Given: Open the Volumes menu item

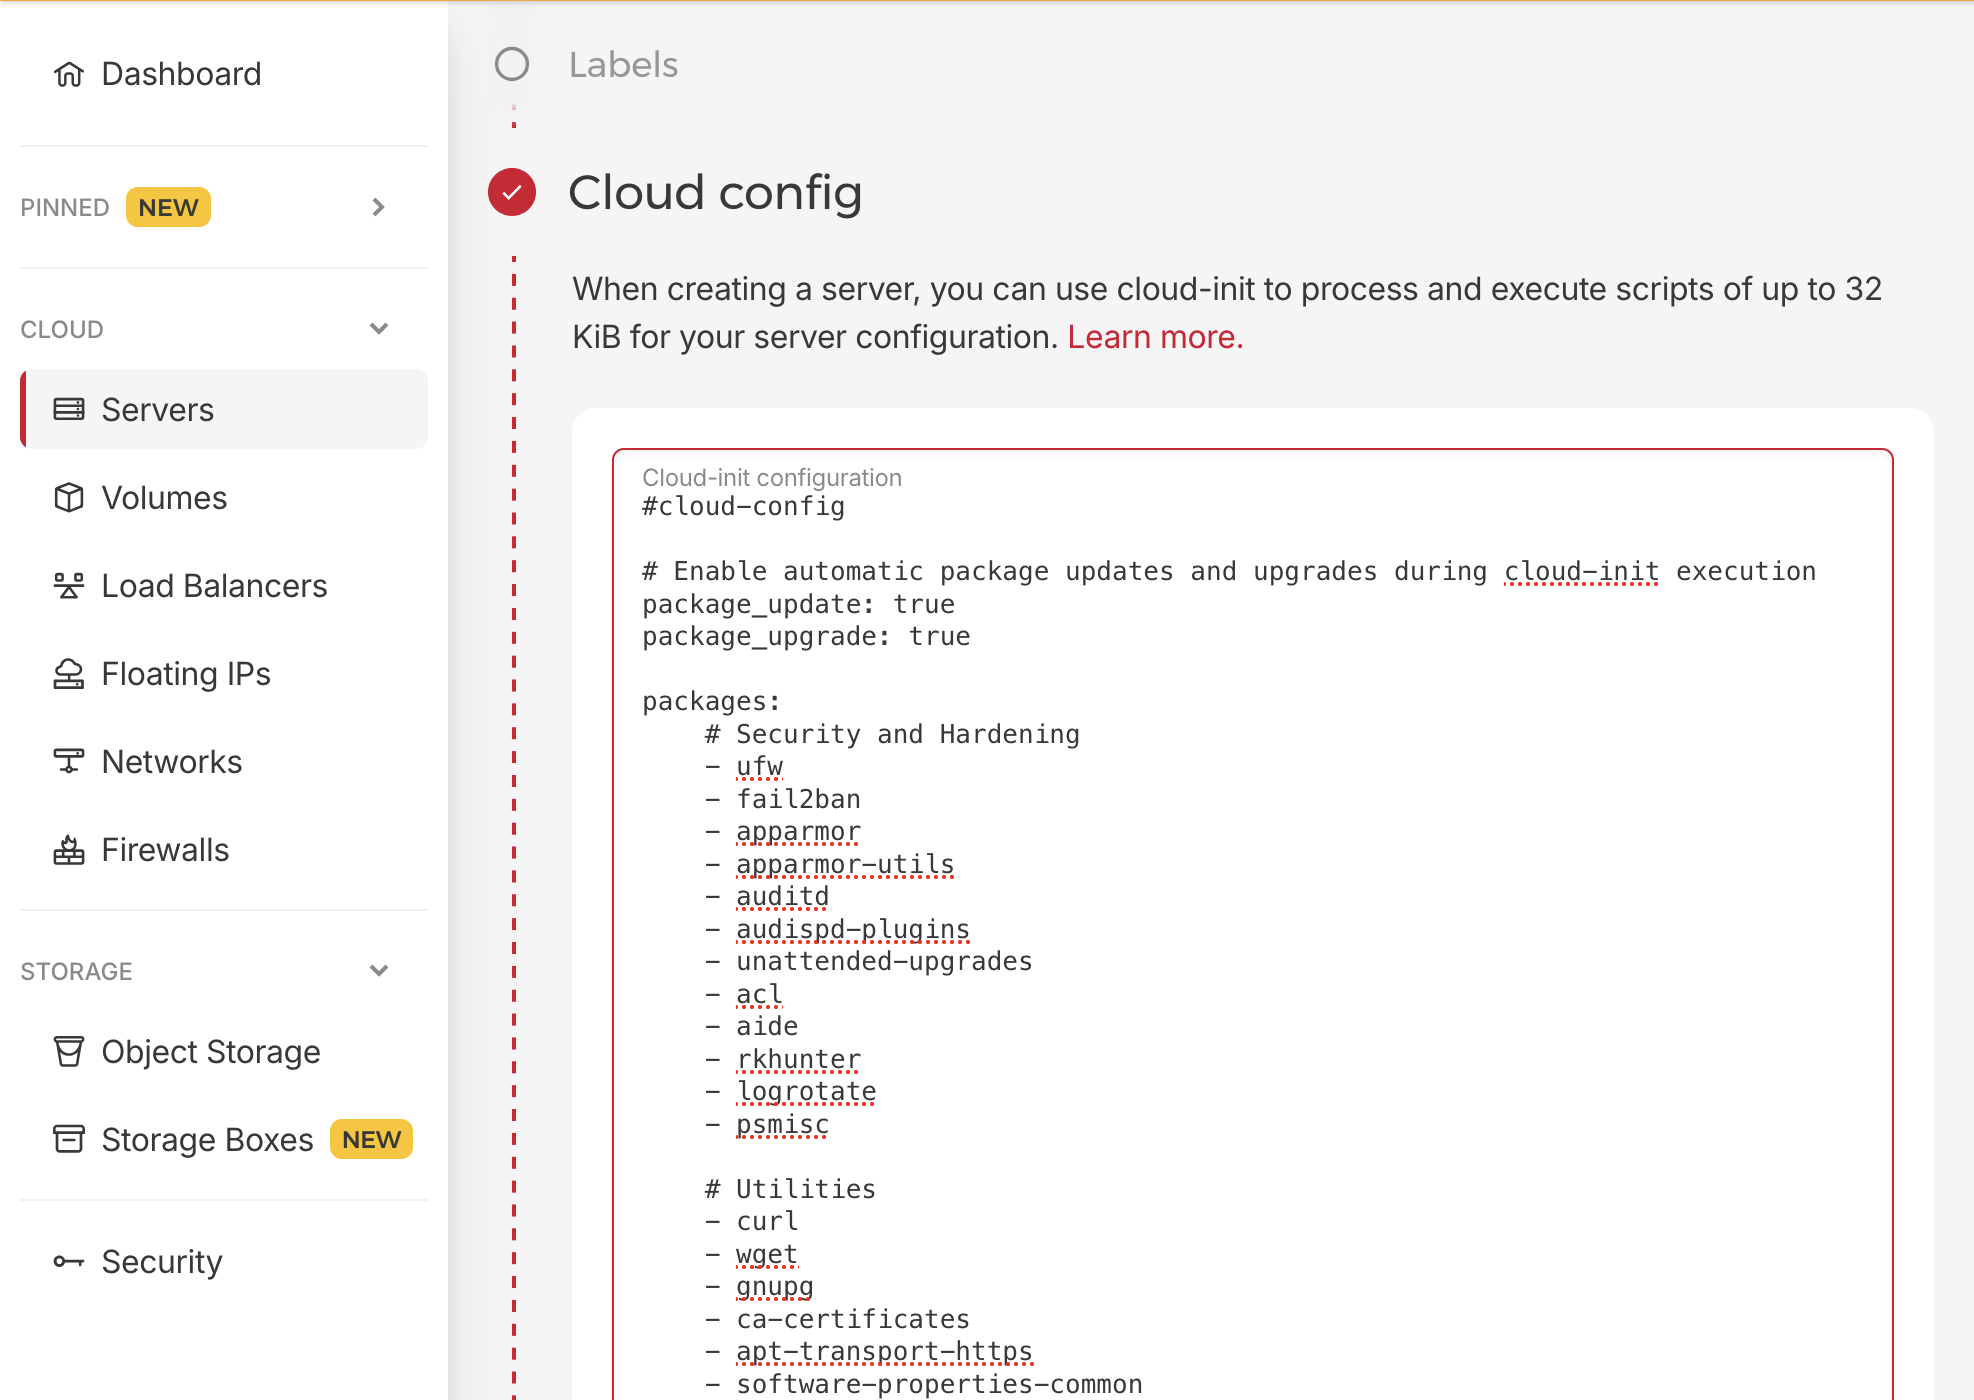Looking at the screenshot, I should (x=165, y=497).
